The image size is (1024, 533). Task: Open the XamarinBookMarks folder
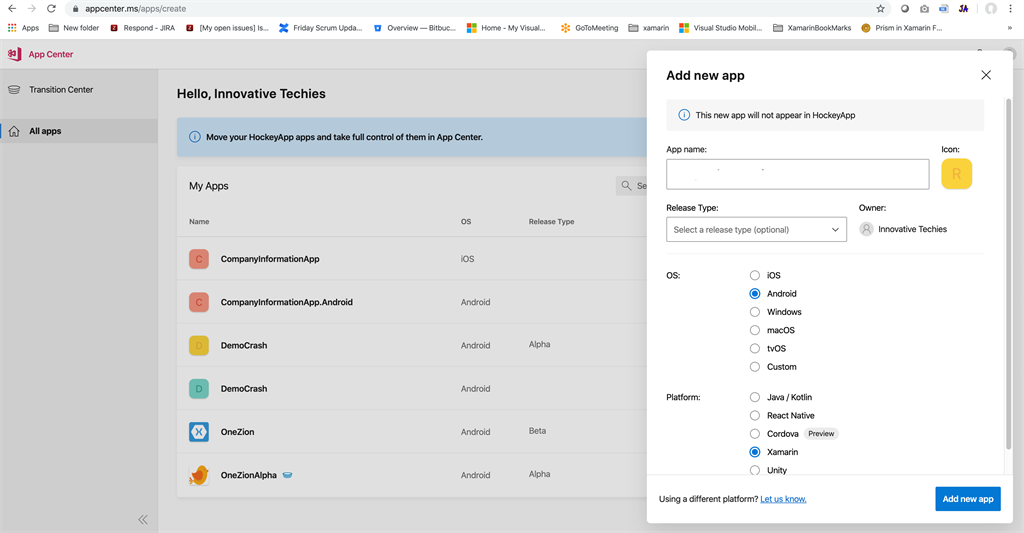[812, 28]
